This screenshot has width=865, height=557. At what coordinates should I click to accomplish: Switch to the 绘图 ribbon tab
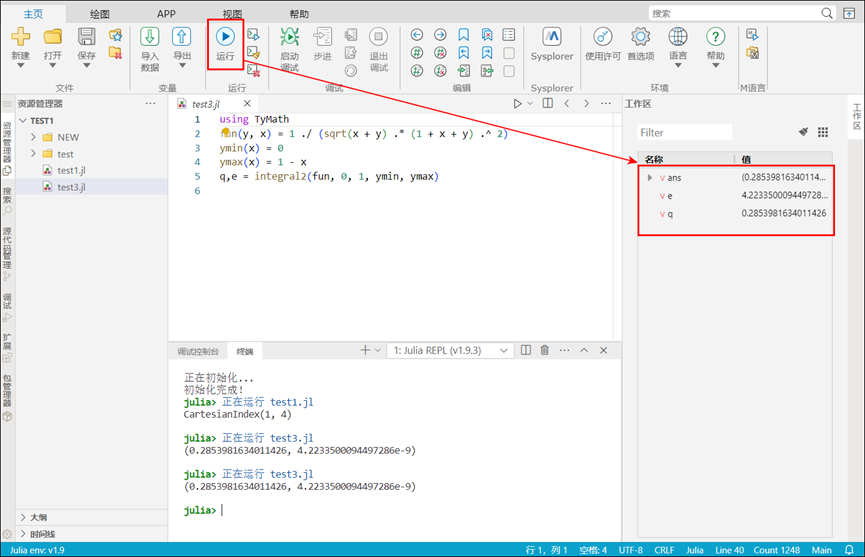[100, 14]
